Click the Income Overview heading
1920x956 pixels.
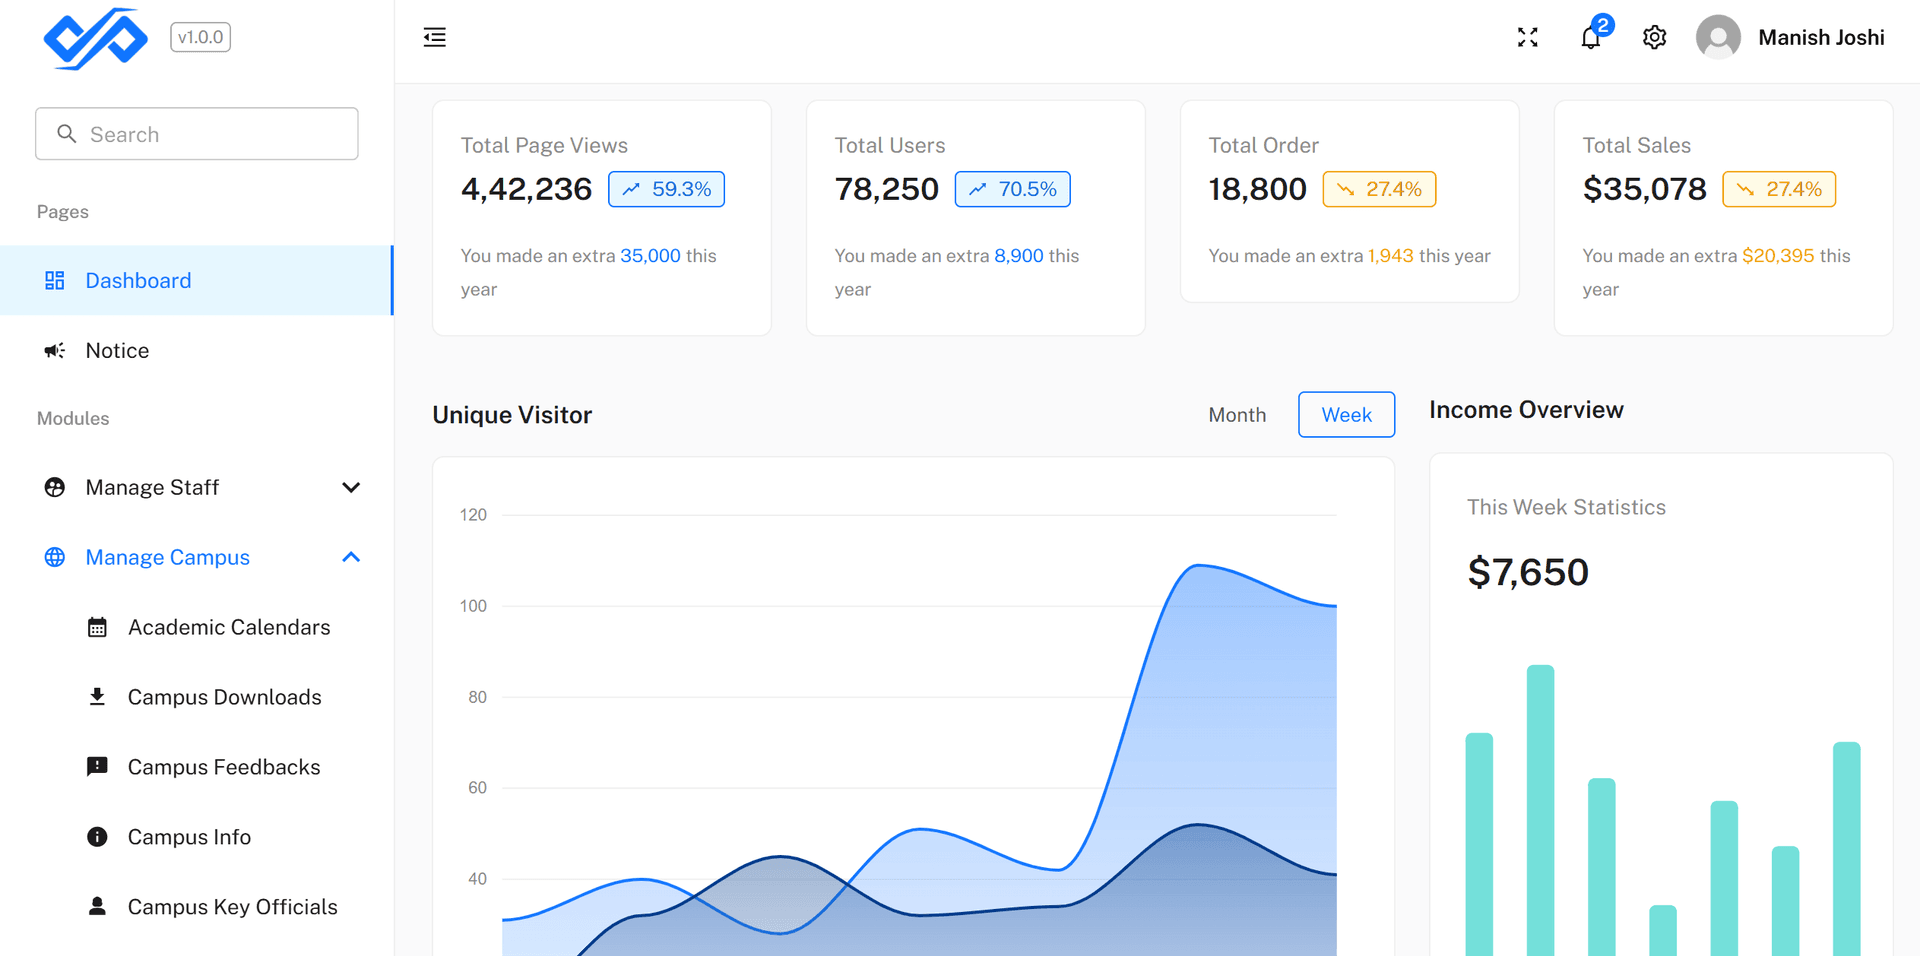[x=1526, y=410]
